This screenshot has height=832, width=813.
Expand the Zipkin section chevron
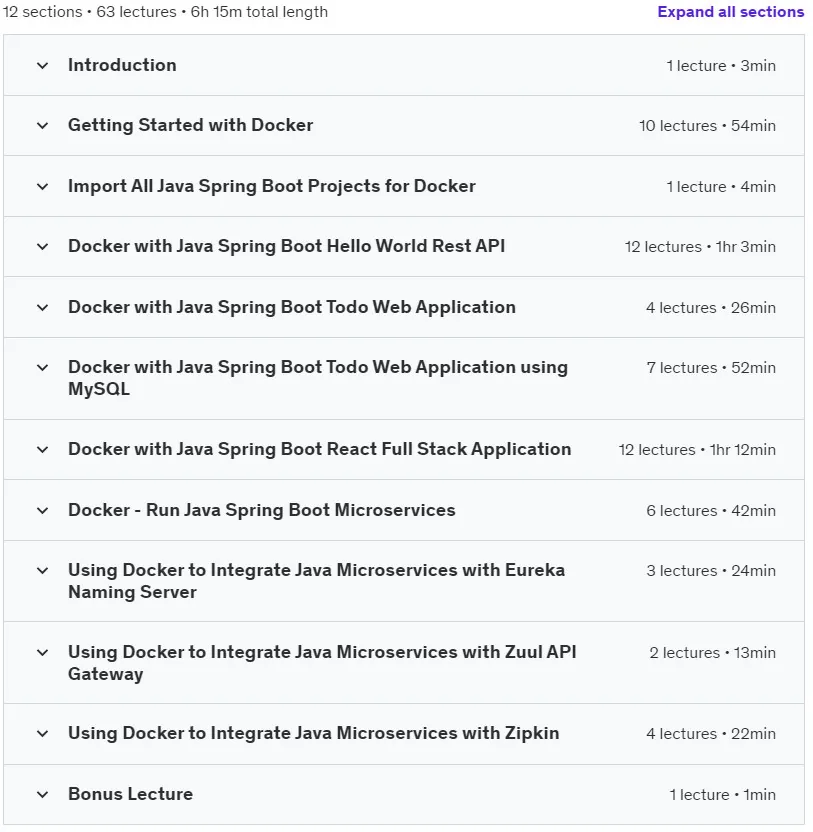coord(42,734)
